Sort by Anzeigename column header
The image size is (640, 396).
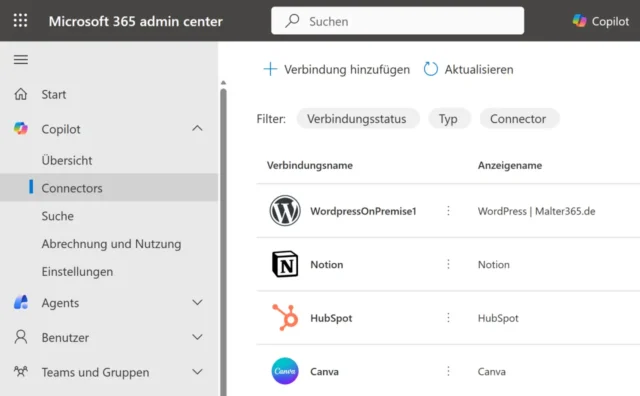[510, 165]
